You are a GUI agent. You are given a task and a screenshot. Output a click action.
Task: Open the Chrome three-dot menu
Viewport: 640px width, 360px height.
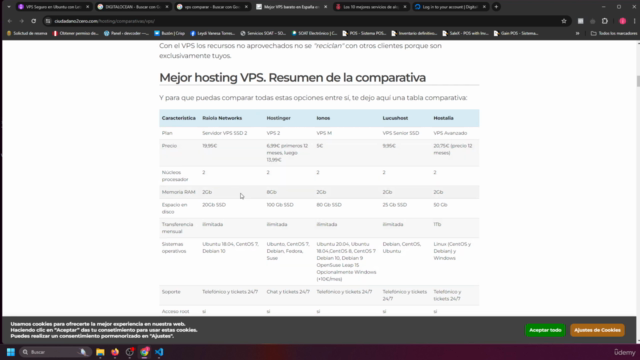[634, 21]
